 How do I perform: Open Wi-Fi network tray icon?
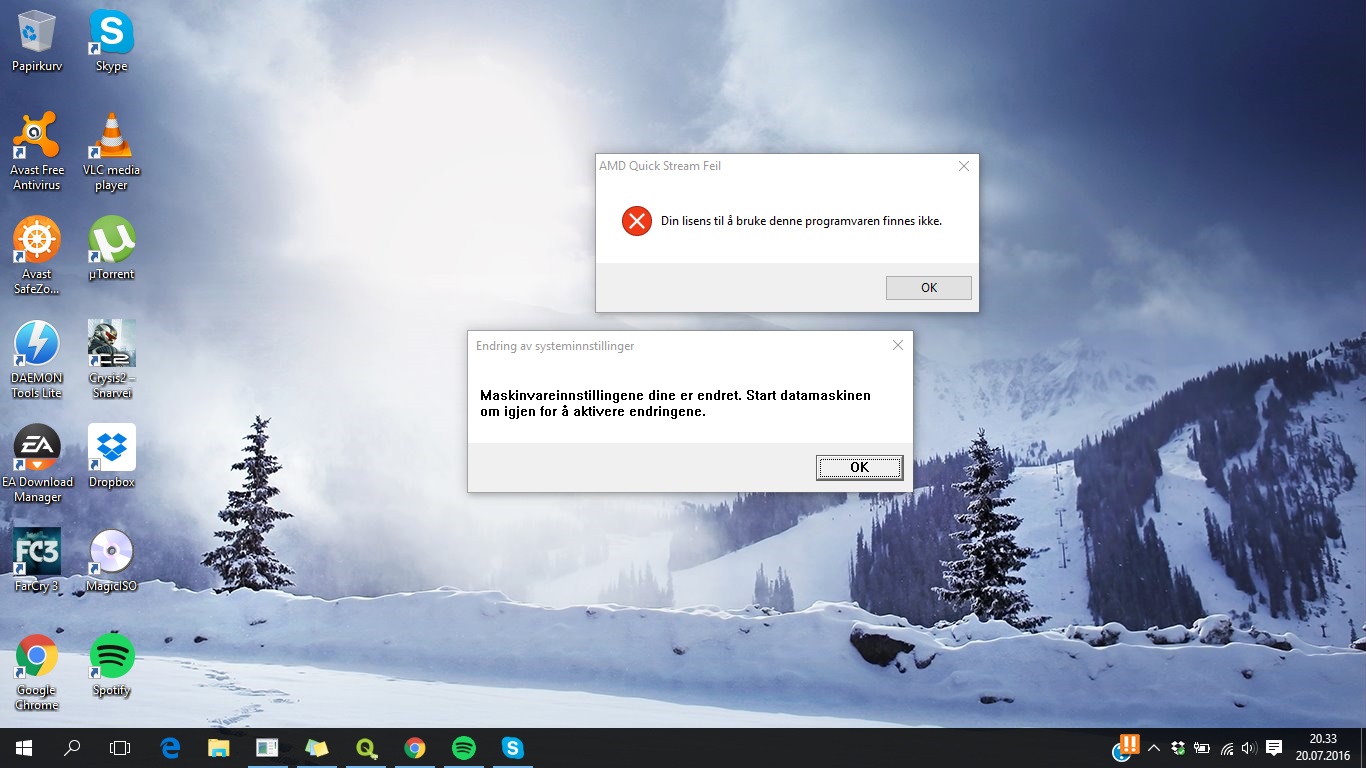click(1226, 748)
